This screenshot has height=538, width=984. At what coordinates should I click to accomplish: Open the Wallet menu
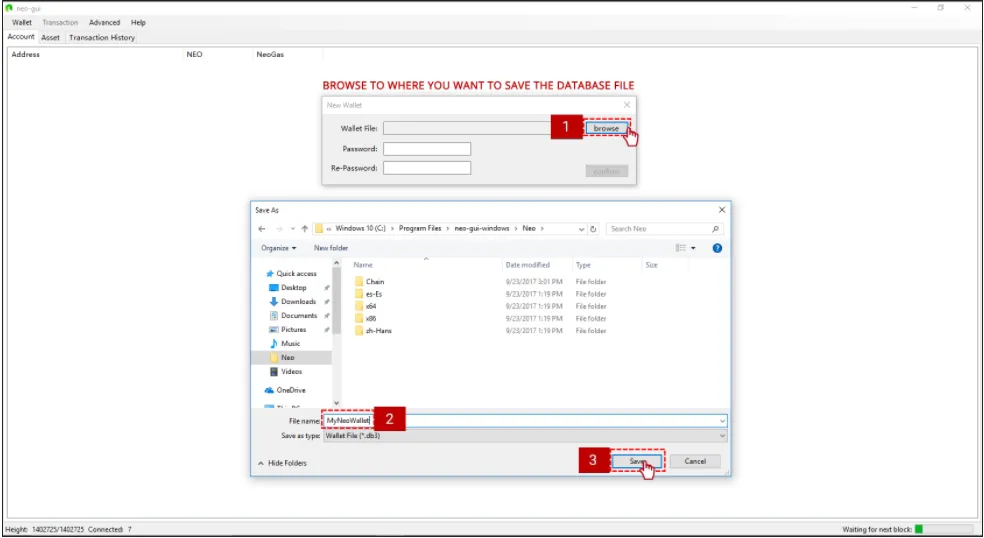(21, 23)
